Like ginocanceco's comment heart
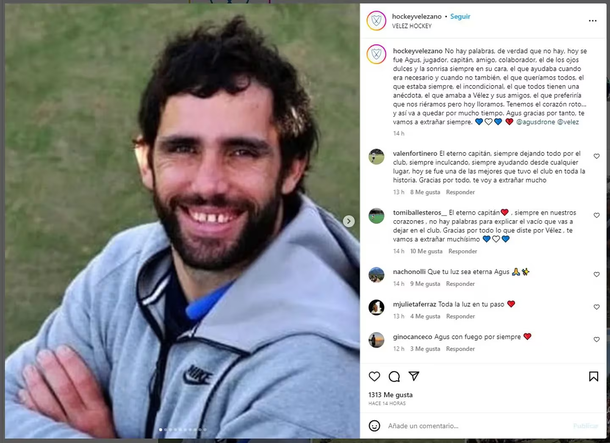The image size is (610, 443). click(596, 340)
